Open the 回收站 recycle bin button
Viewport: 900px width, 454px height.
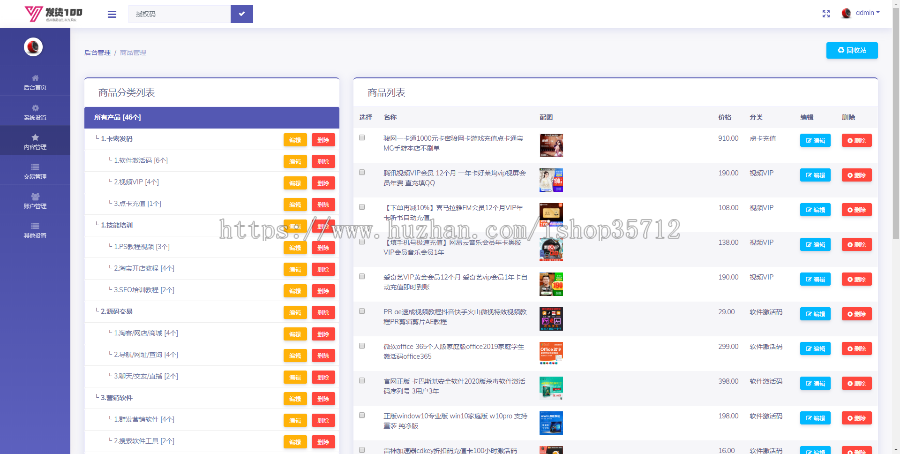point(852,51)
